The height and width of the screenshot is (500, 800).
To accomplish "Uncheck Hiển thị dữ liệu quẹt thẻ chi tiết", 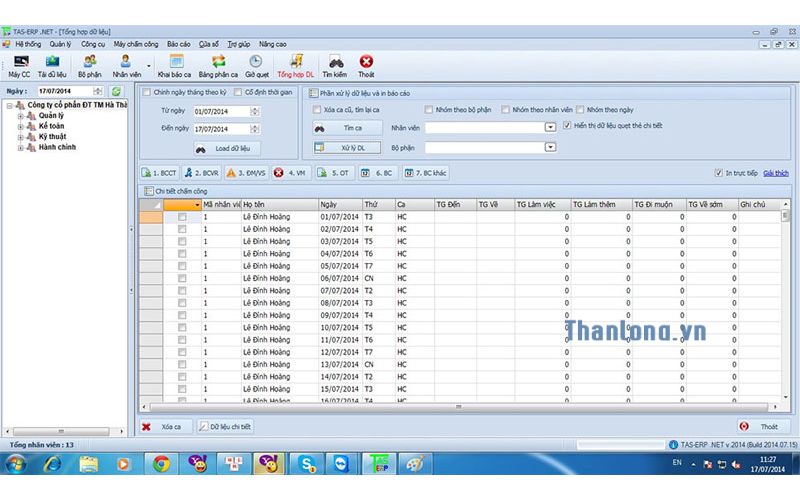I will point(567,126).
